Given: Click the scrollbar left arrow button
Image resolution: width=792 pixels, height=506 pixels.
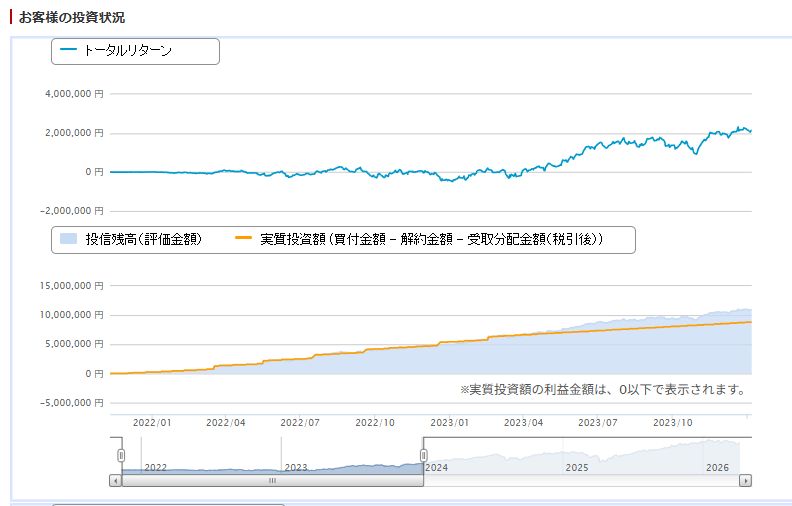Looking at the screenshot, I should click(116, 480).
